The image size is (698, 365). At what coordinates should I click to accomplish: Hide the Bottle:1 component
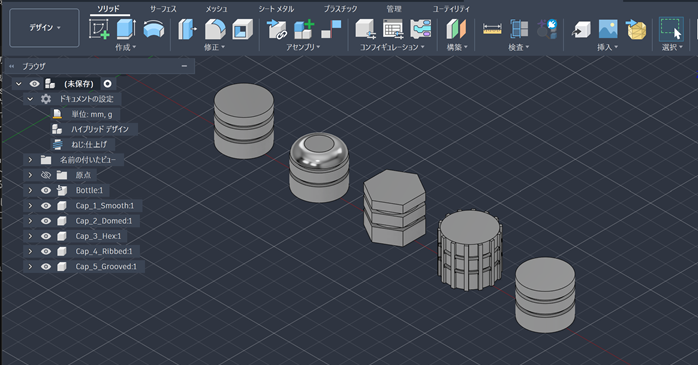point(46,190)
